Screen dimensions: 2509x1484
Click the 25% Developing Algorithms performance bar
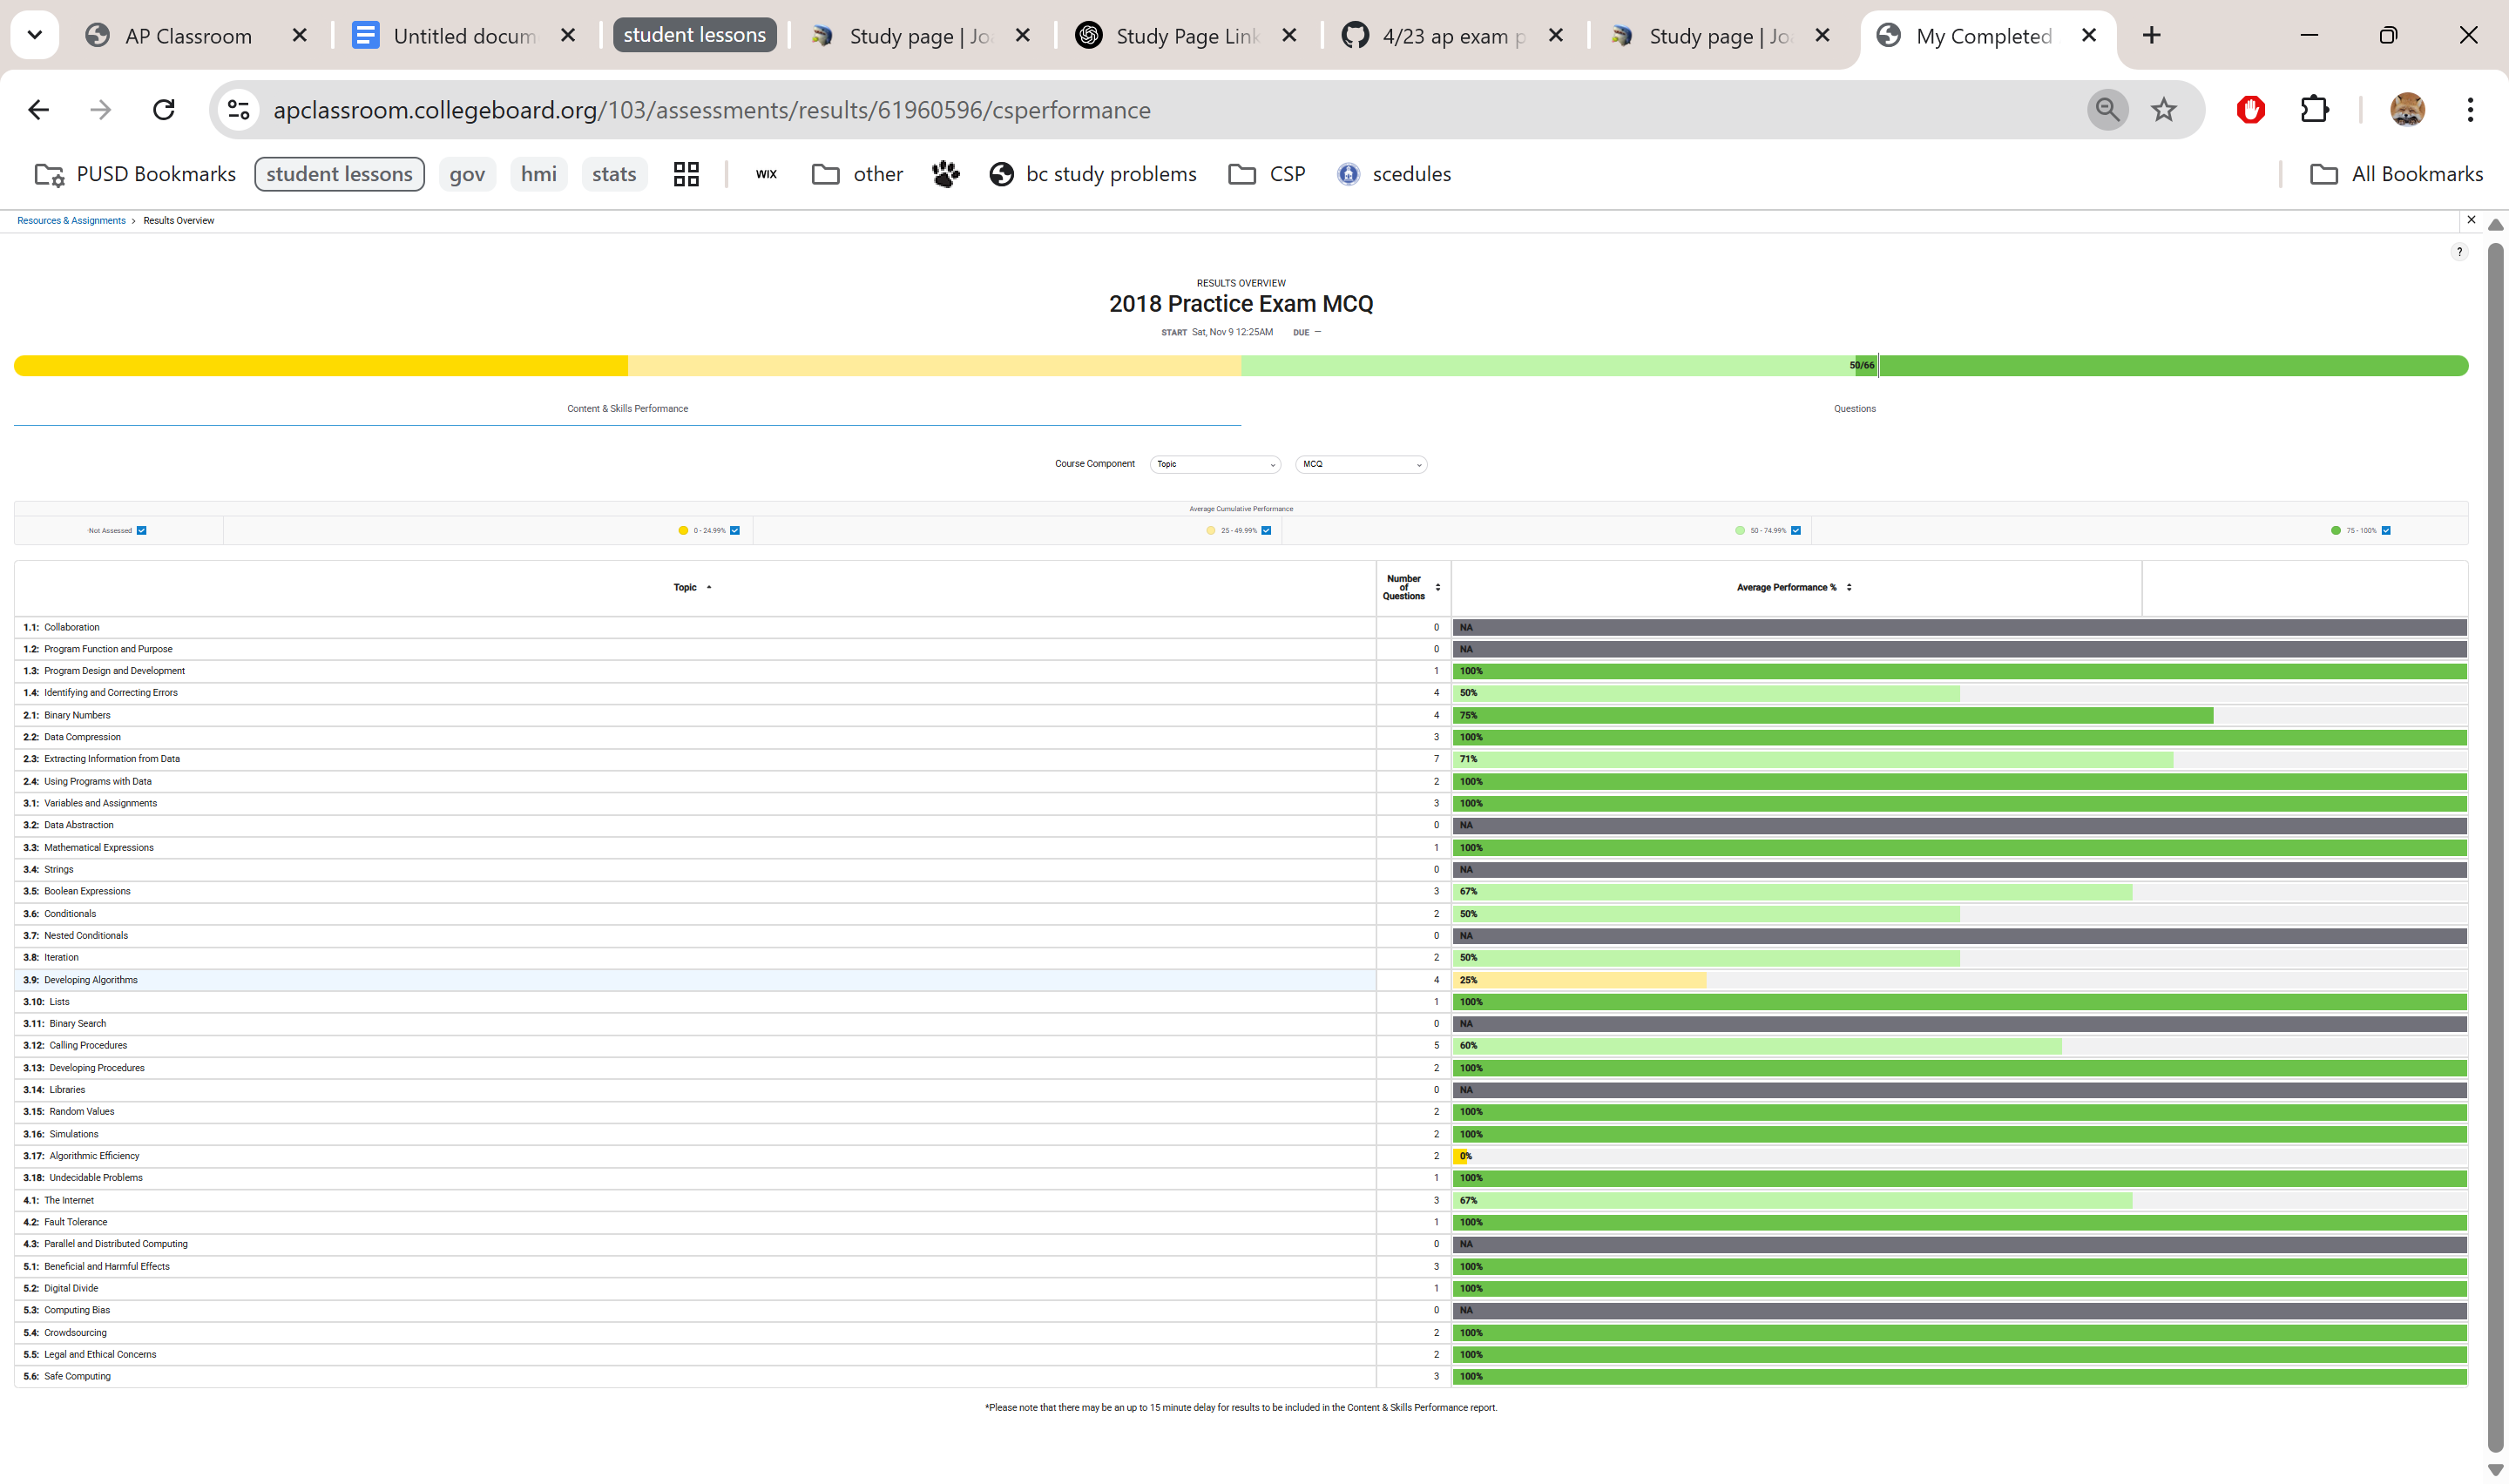coord(1580,980)
